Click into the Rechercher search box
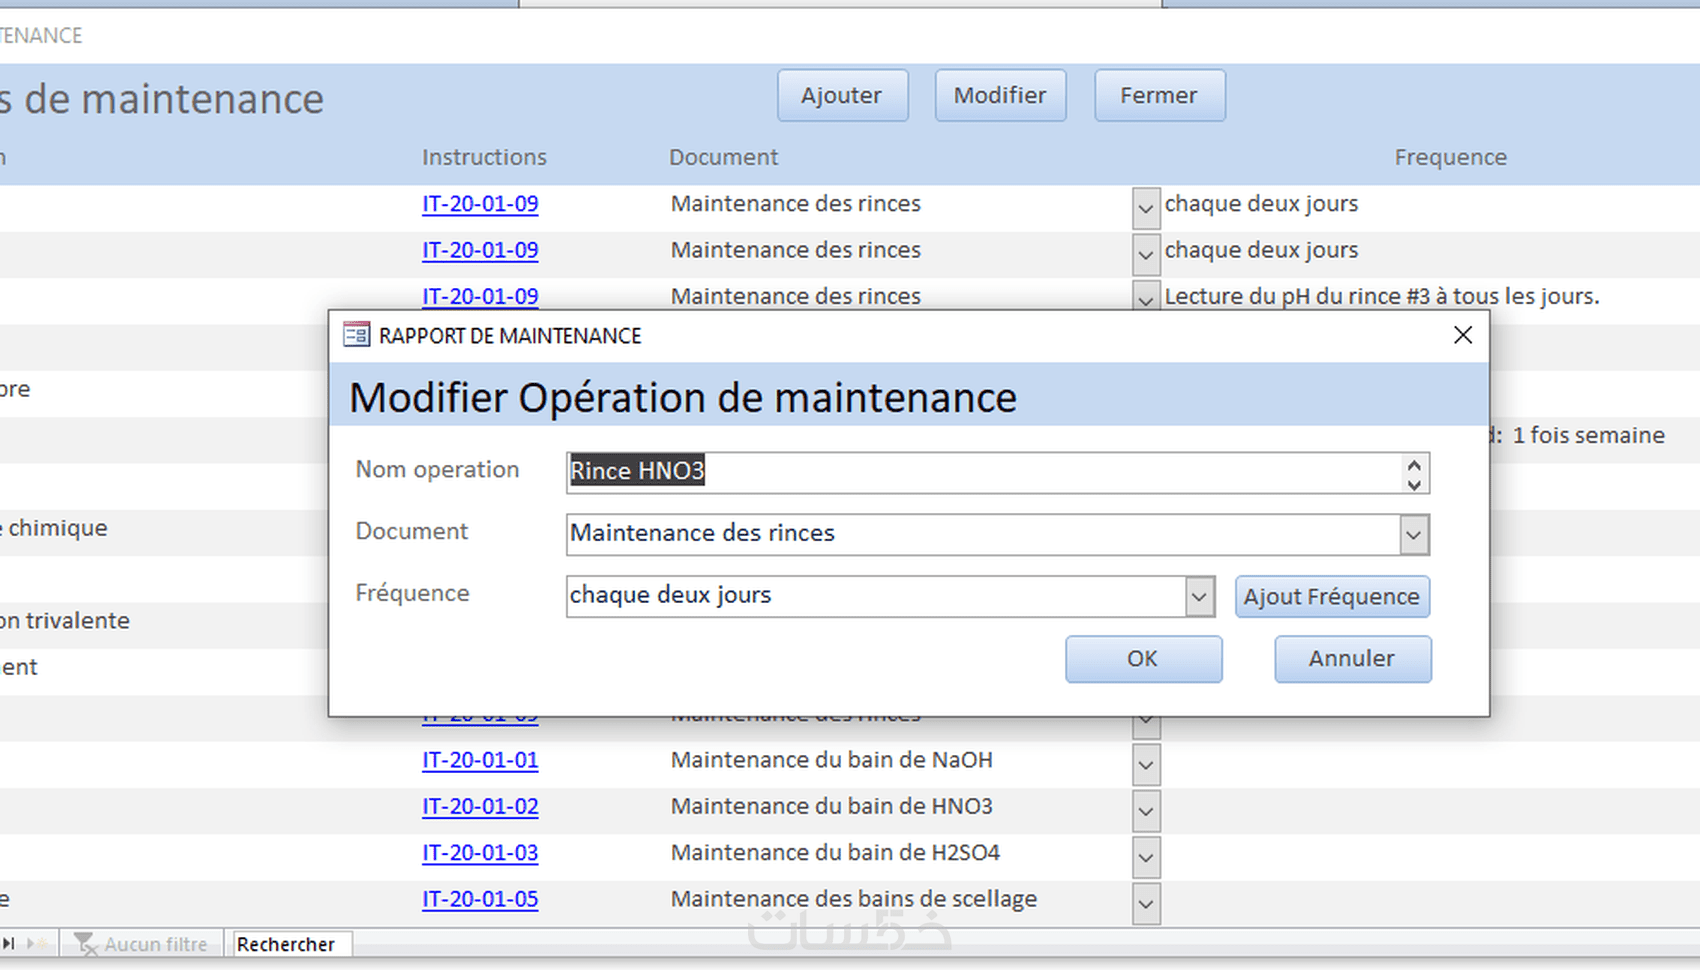Image resolution: width=1700 pixels, height=970 pixels. pyautogui.click(x=290, y=944)
